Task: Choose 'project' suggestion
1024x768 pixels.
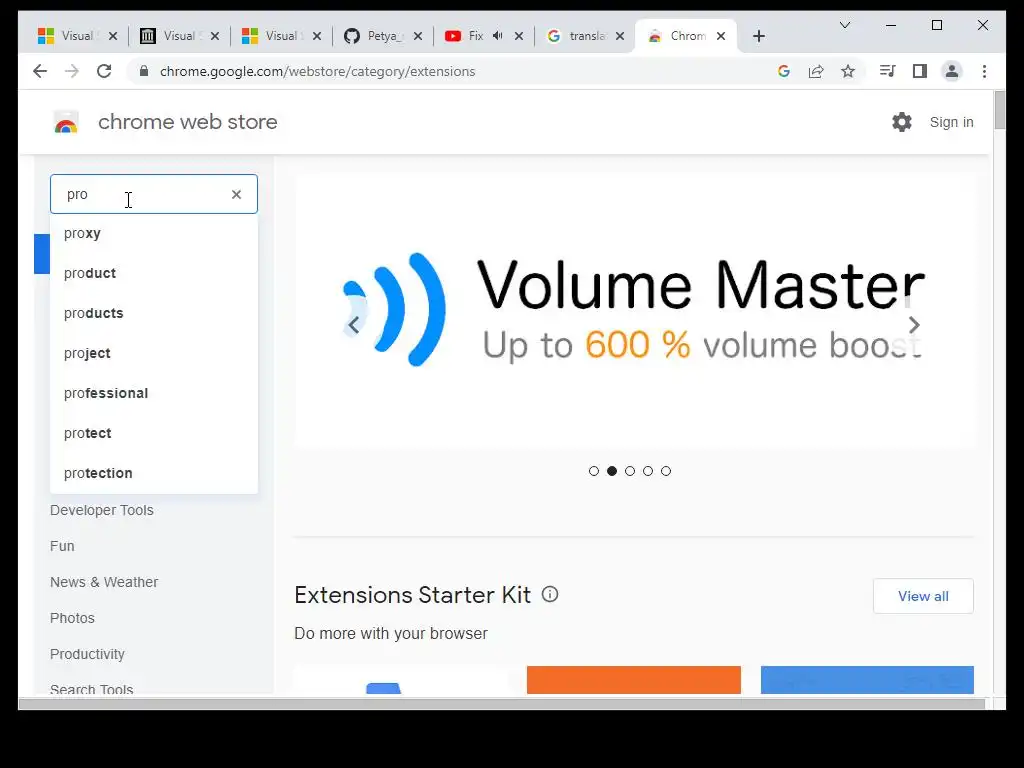Action: click(x=153, y=353)
